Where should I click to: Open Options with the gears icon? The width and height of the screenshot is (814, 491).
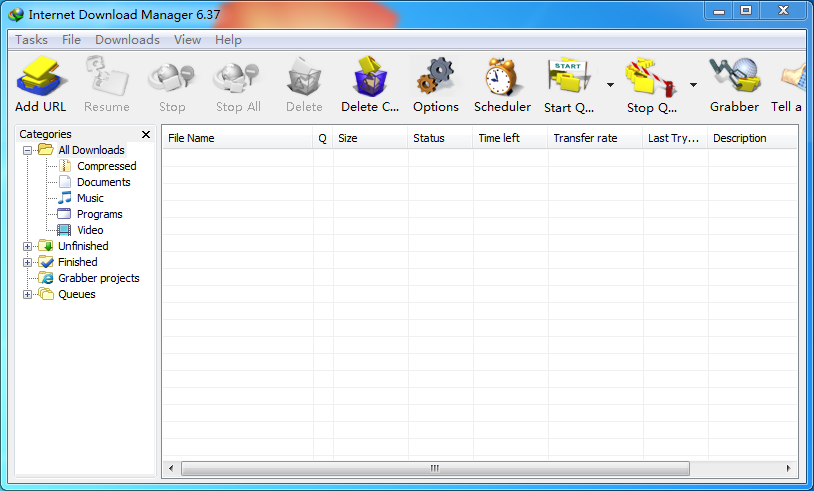436,77
